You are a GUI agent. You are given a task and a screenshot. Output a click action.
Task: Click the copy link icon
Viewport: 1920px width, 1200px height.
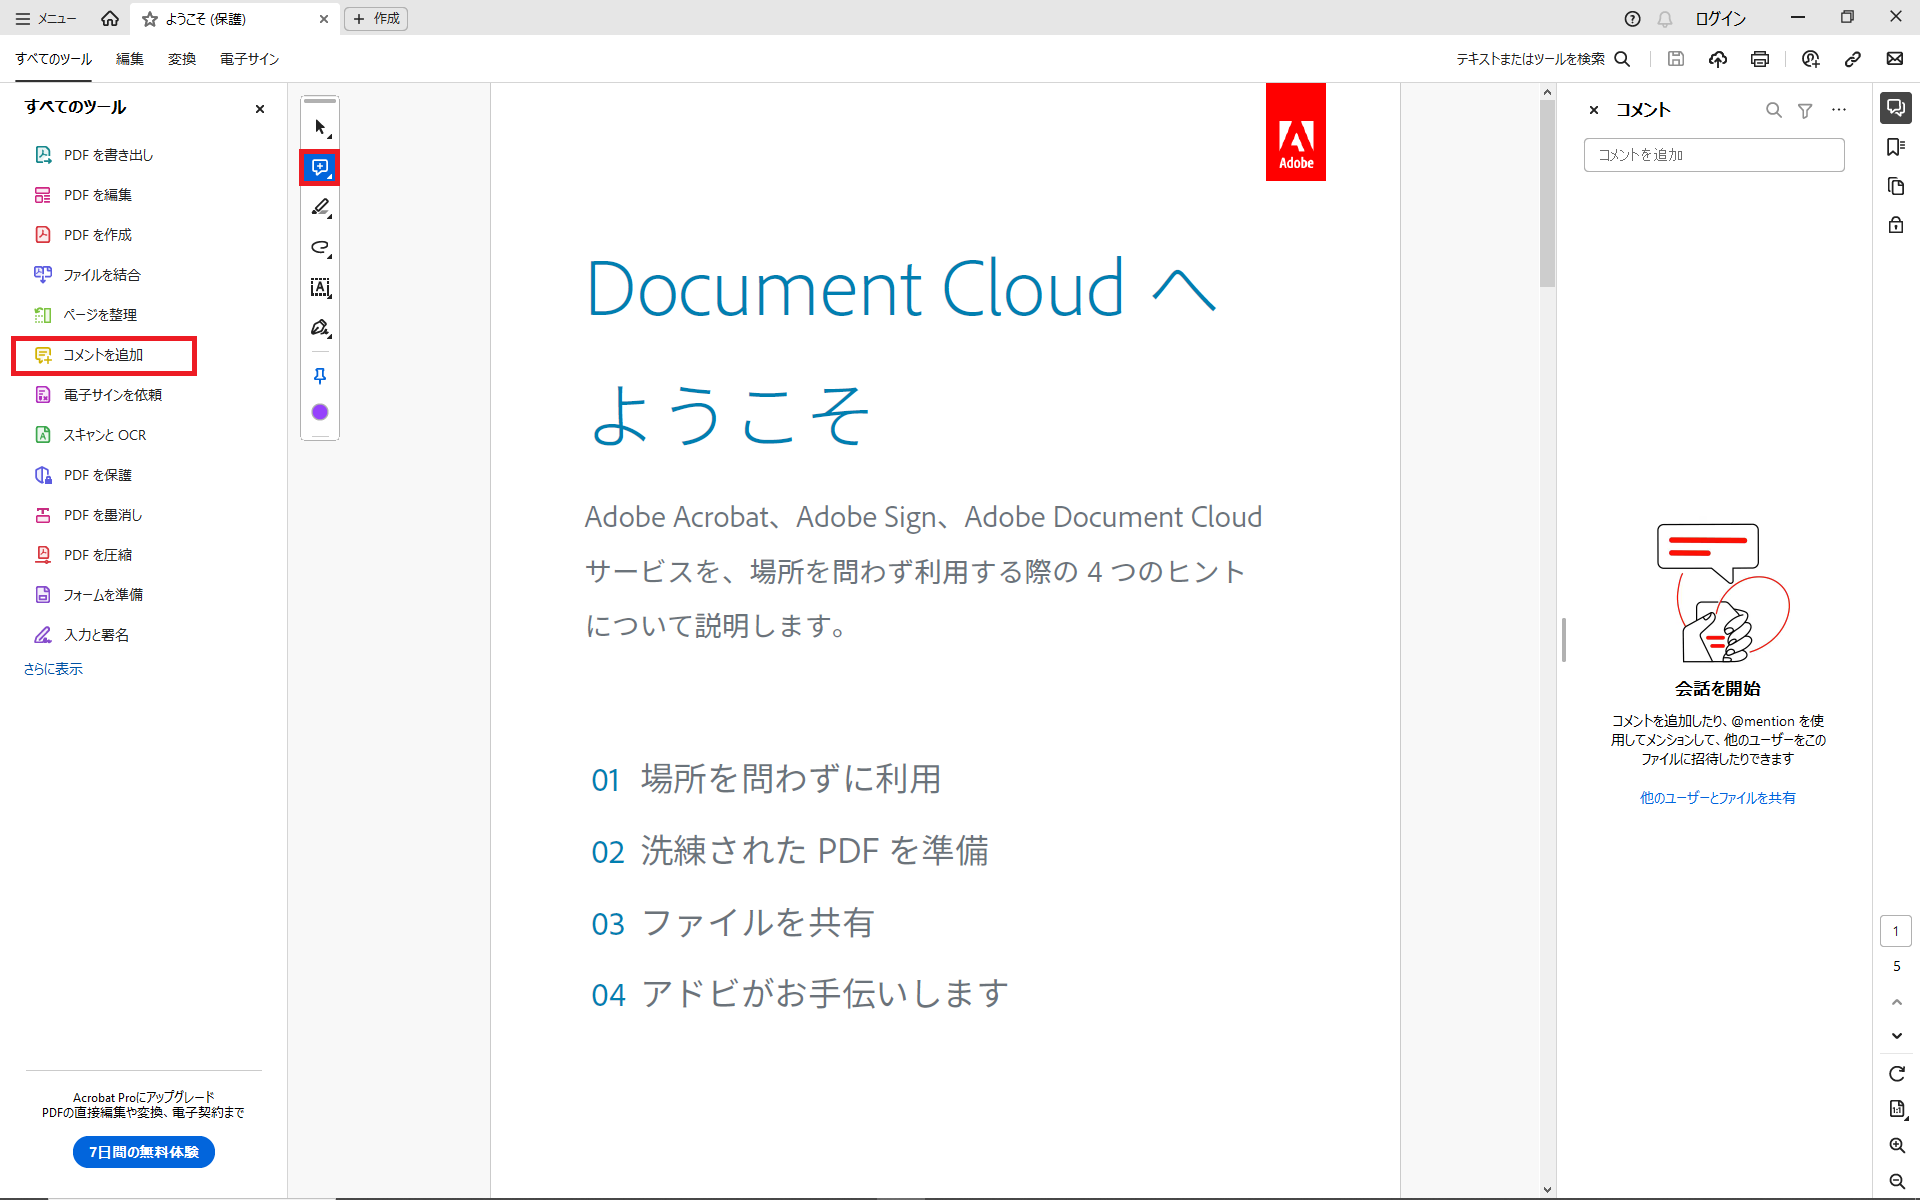[x=1853, y=59]
